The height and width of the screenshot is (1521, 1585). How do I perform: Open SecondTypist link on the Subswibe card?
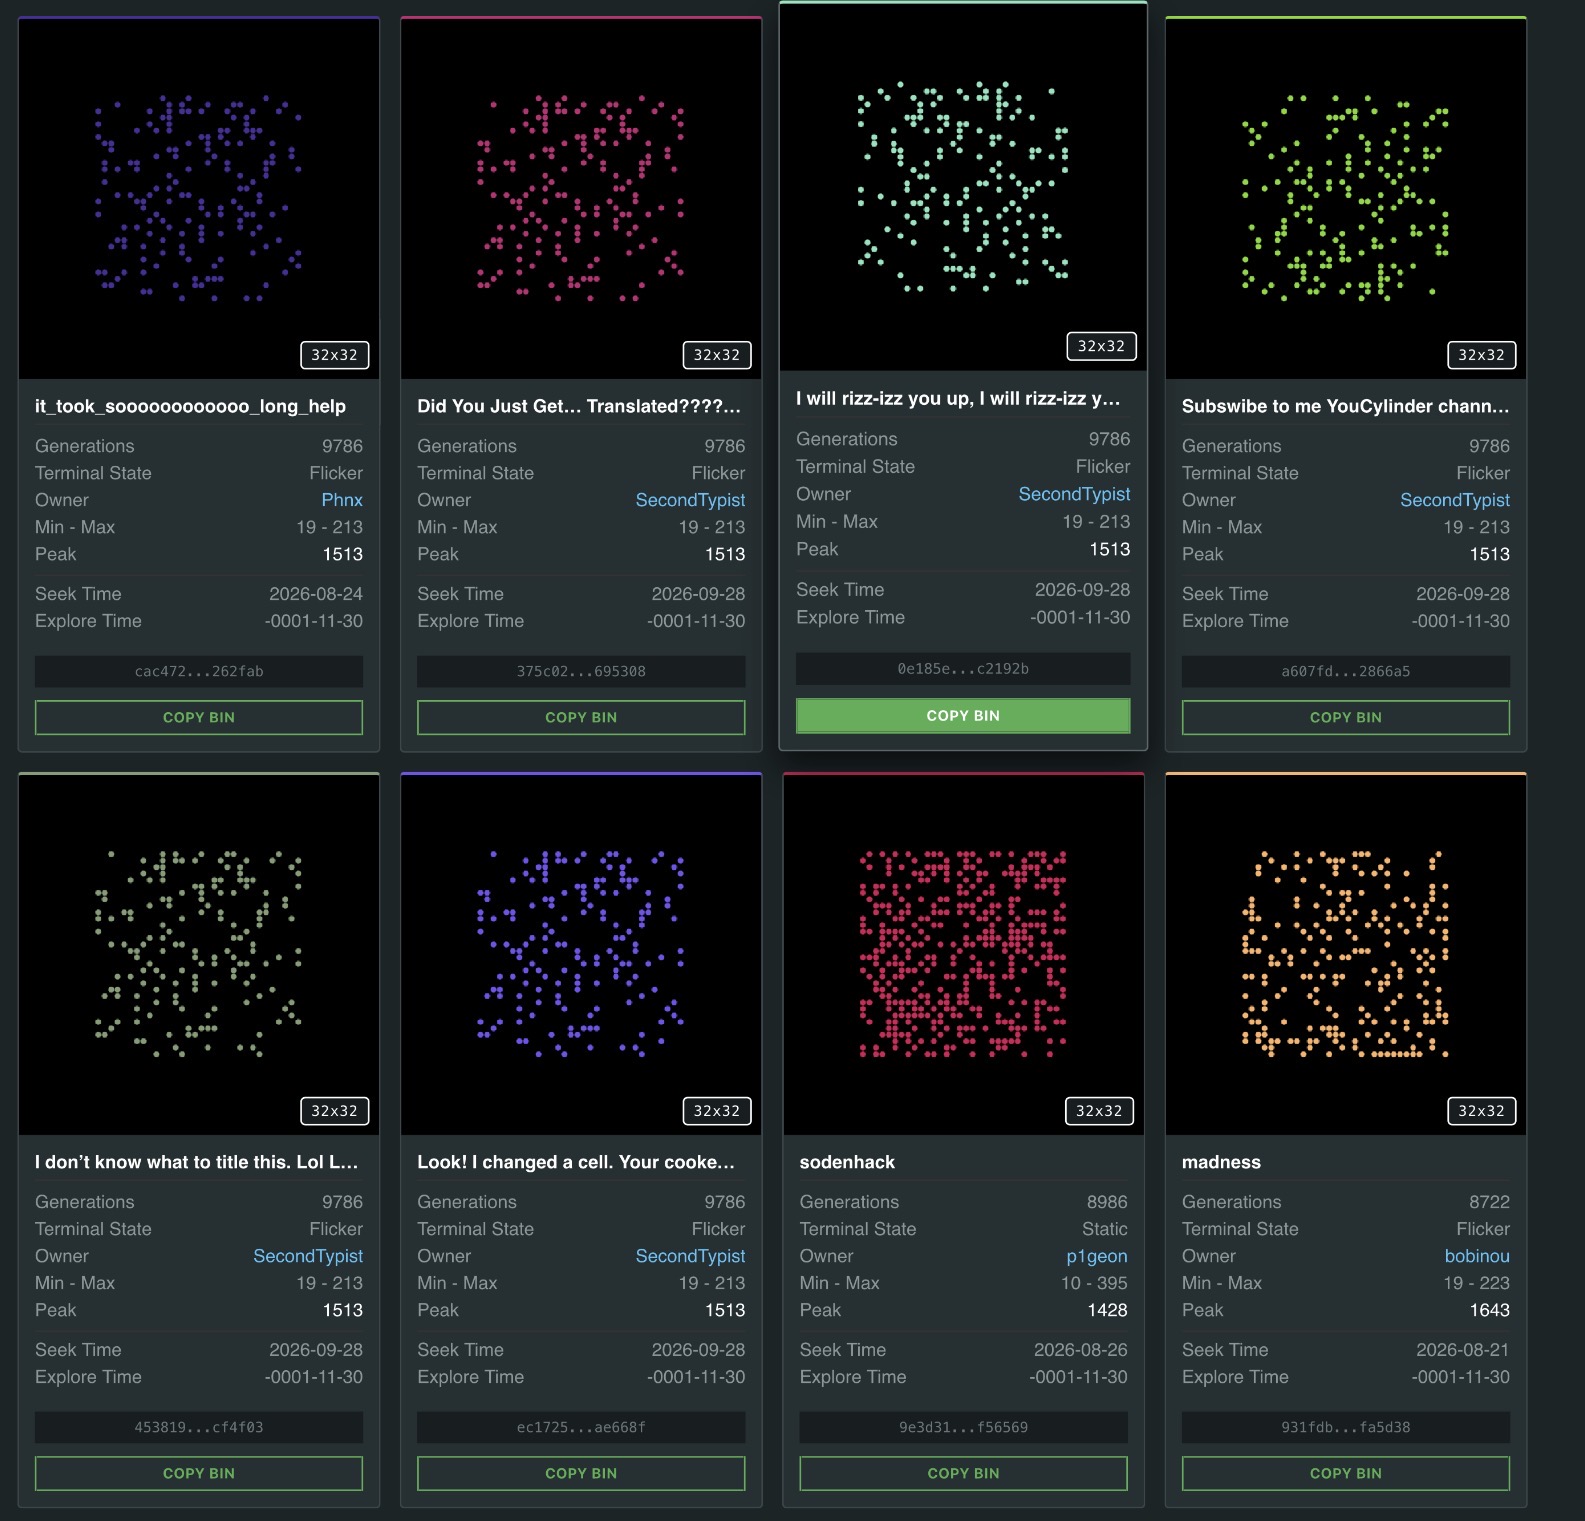click(1455, 500)
